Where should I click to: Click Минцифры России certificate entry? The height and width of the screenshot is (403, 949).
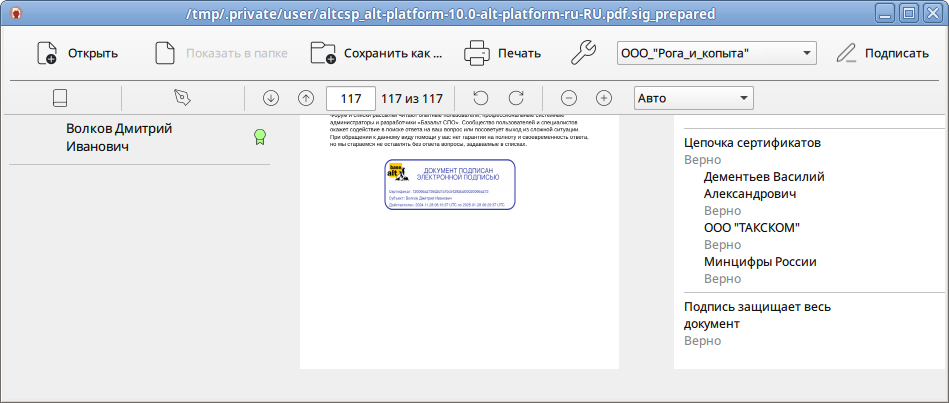[760, 262]
